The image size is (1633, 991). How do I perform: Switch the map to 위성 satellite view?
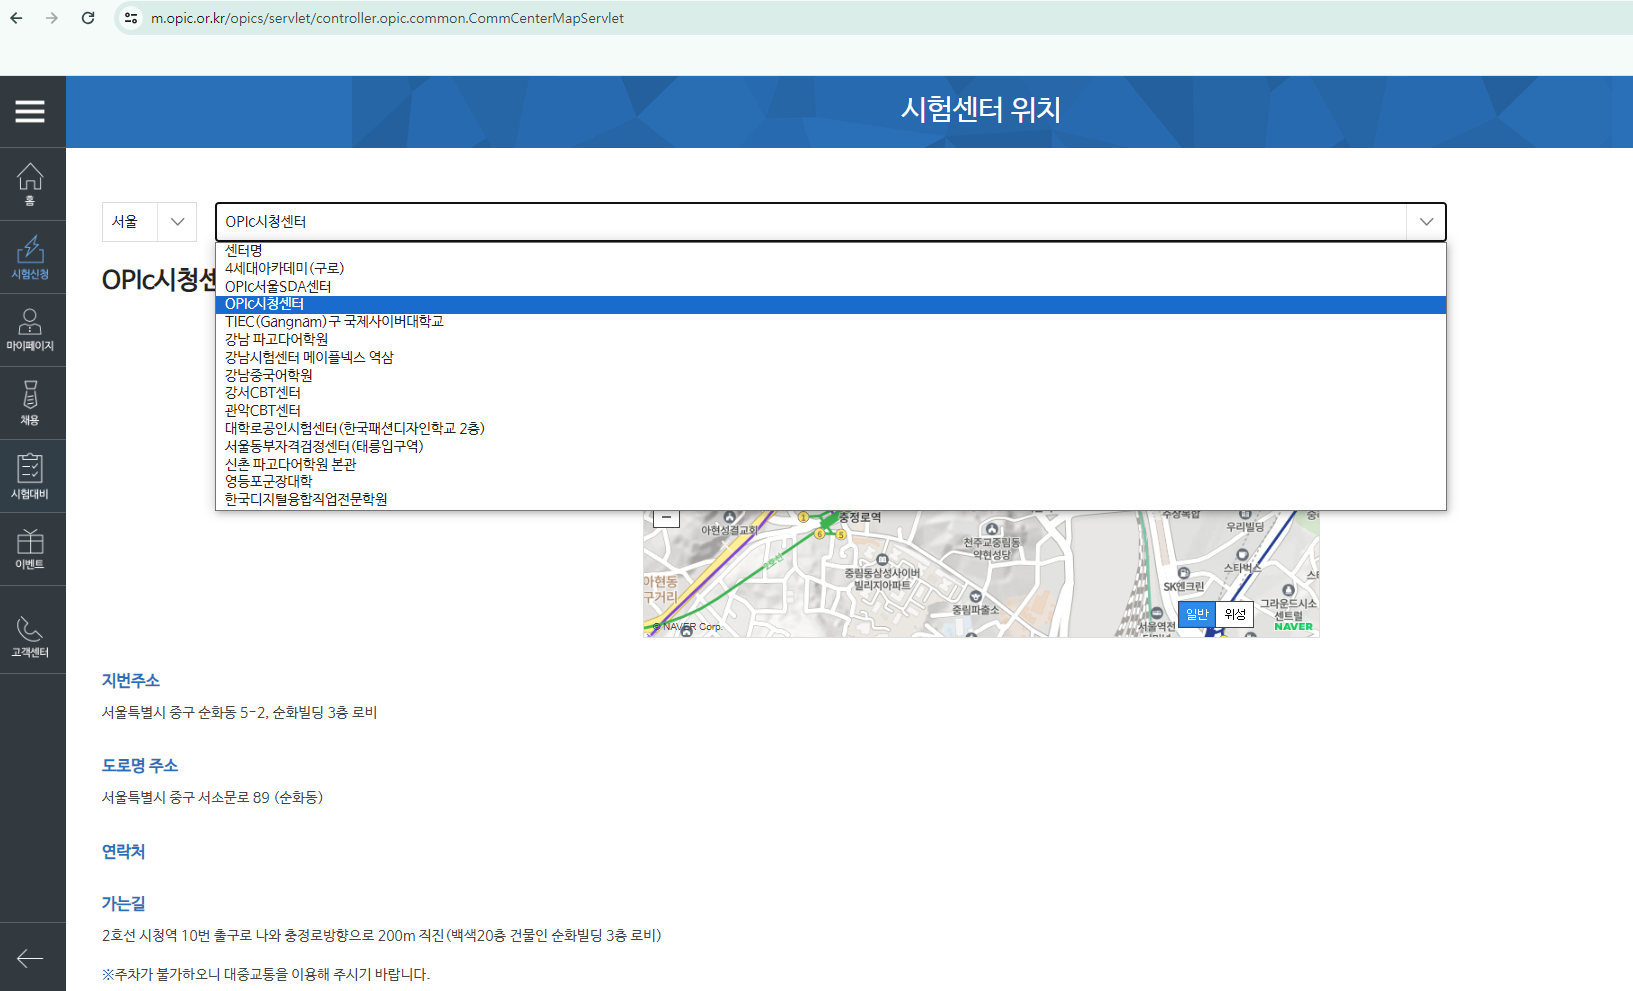[1234, 614]
